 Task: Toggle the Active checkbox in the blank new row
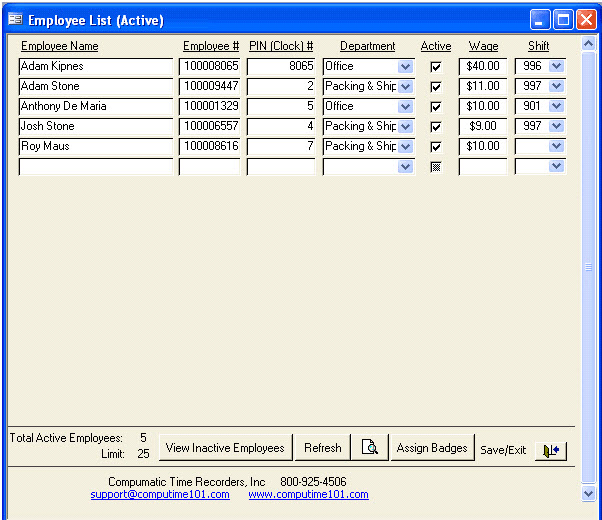[436, 167]
